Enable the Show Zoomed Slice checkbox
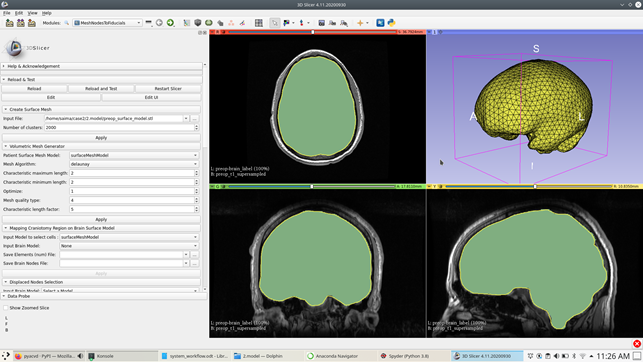Screen dimensions: 643x362 coord(6,308)
